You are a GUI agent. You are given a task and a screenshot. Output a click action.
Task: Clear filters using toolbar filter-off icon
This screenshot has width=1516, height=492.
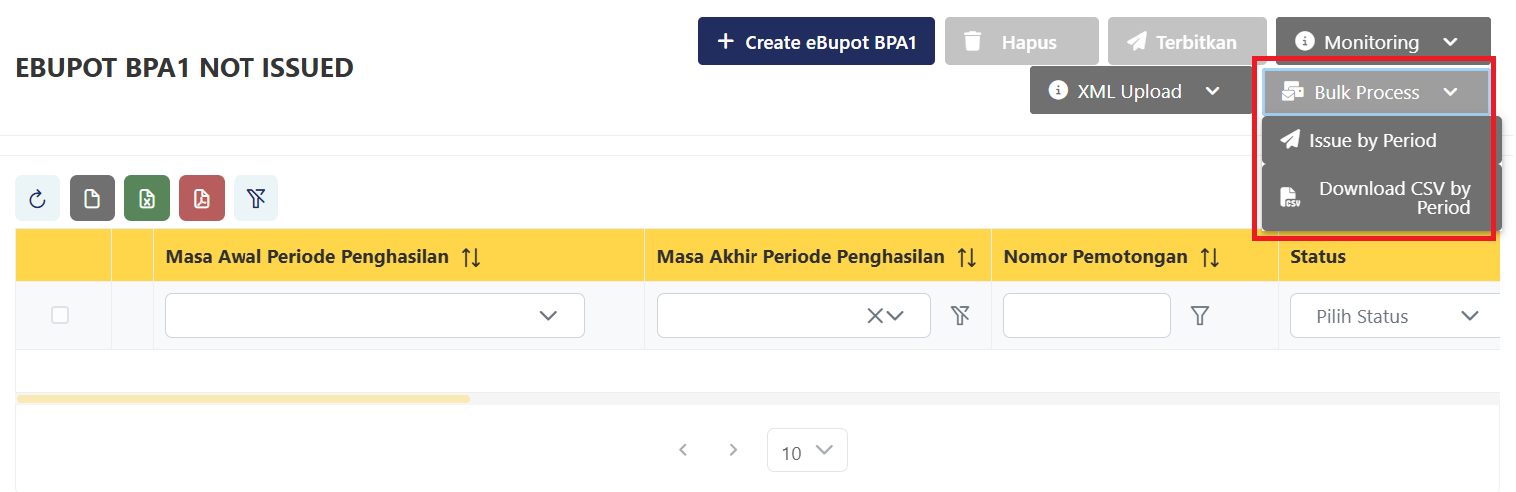(x=256, y=199)
